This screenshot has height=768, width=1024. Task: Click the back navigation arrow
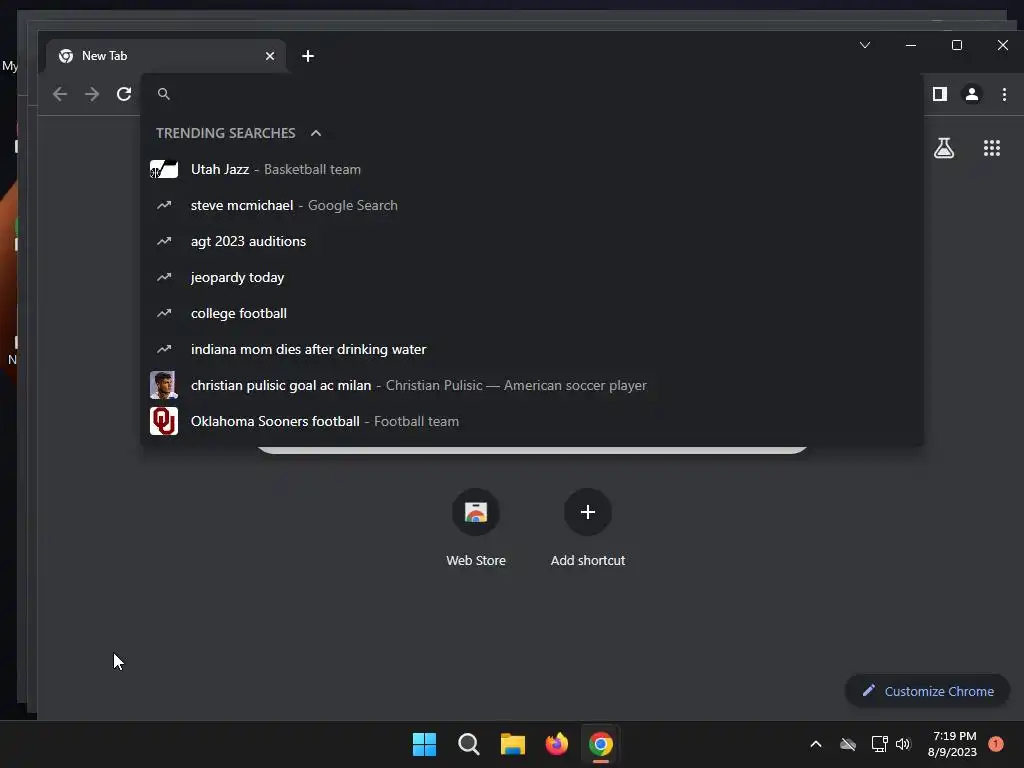coord(60,94)
